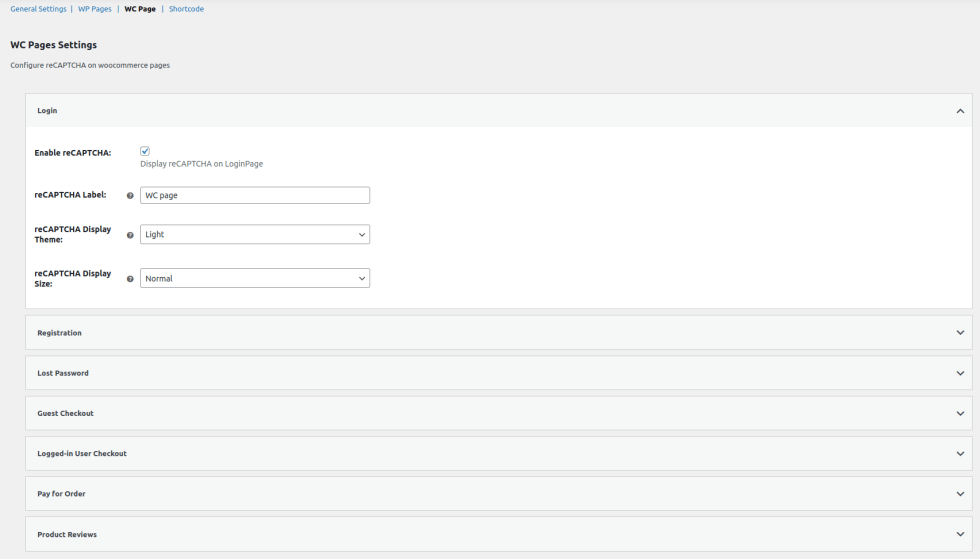Click help icon beside reCAPTCHA Label
The height and width of the screenshot is (559, 980).
(x=130, y=196)
